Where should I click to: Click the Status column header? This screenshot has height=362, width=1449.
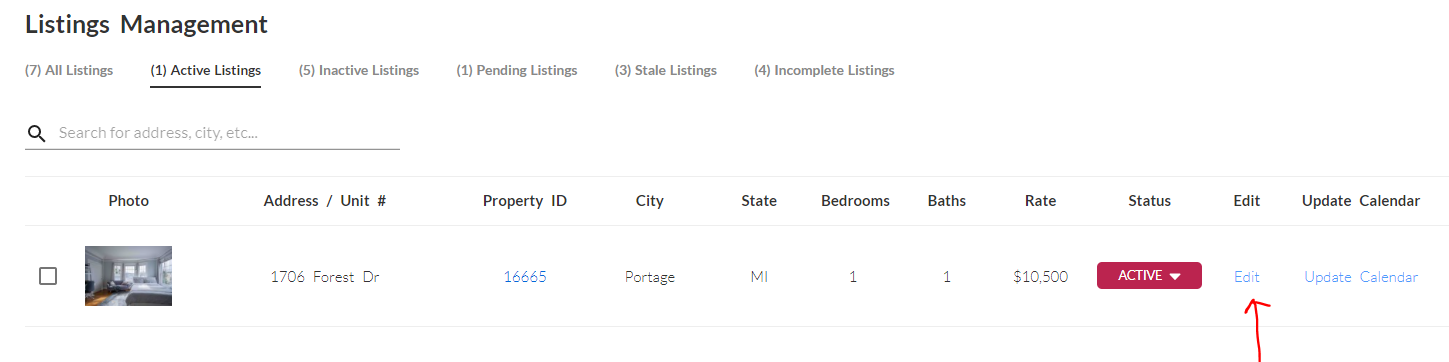[1149, 201]
